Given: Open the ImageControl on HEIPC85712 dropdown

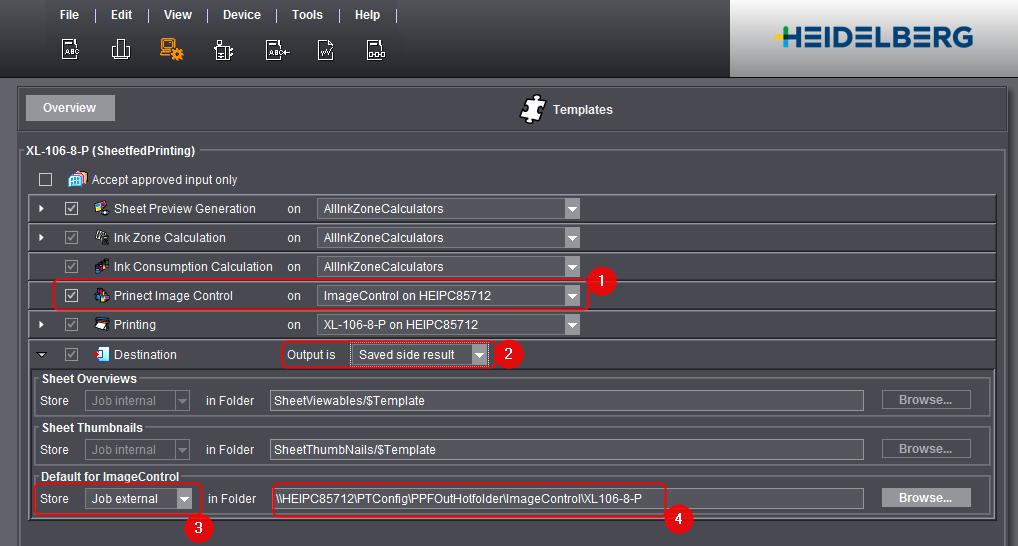Looking at the screenshot, I should [572, 296].
